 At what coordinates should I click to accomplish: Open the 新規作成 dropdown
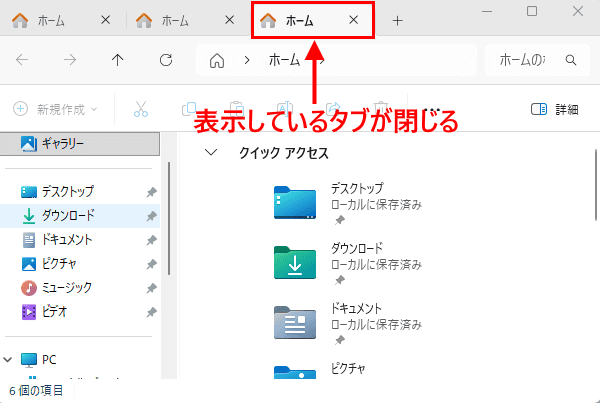[x=55, y=109]
